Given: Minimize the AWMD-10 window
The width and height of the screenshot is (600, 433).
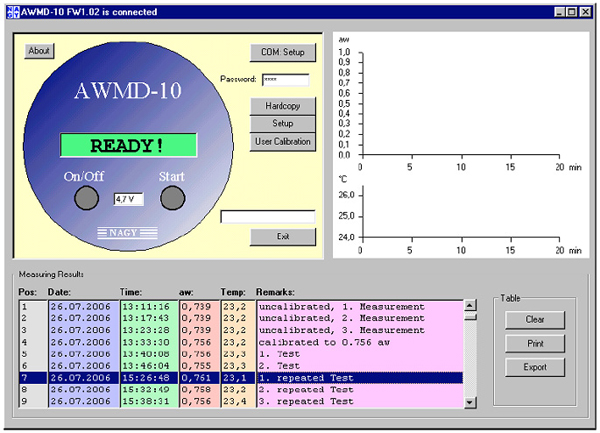Looking at the screenshot, I should click(560, 12).
